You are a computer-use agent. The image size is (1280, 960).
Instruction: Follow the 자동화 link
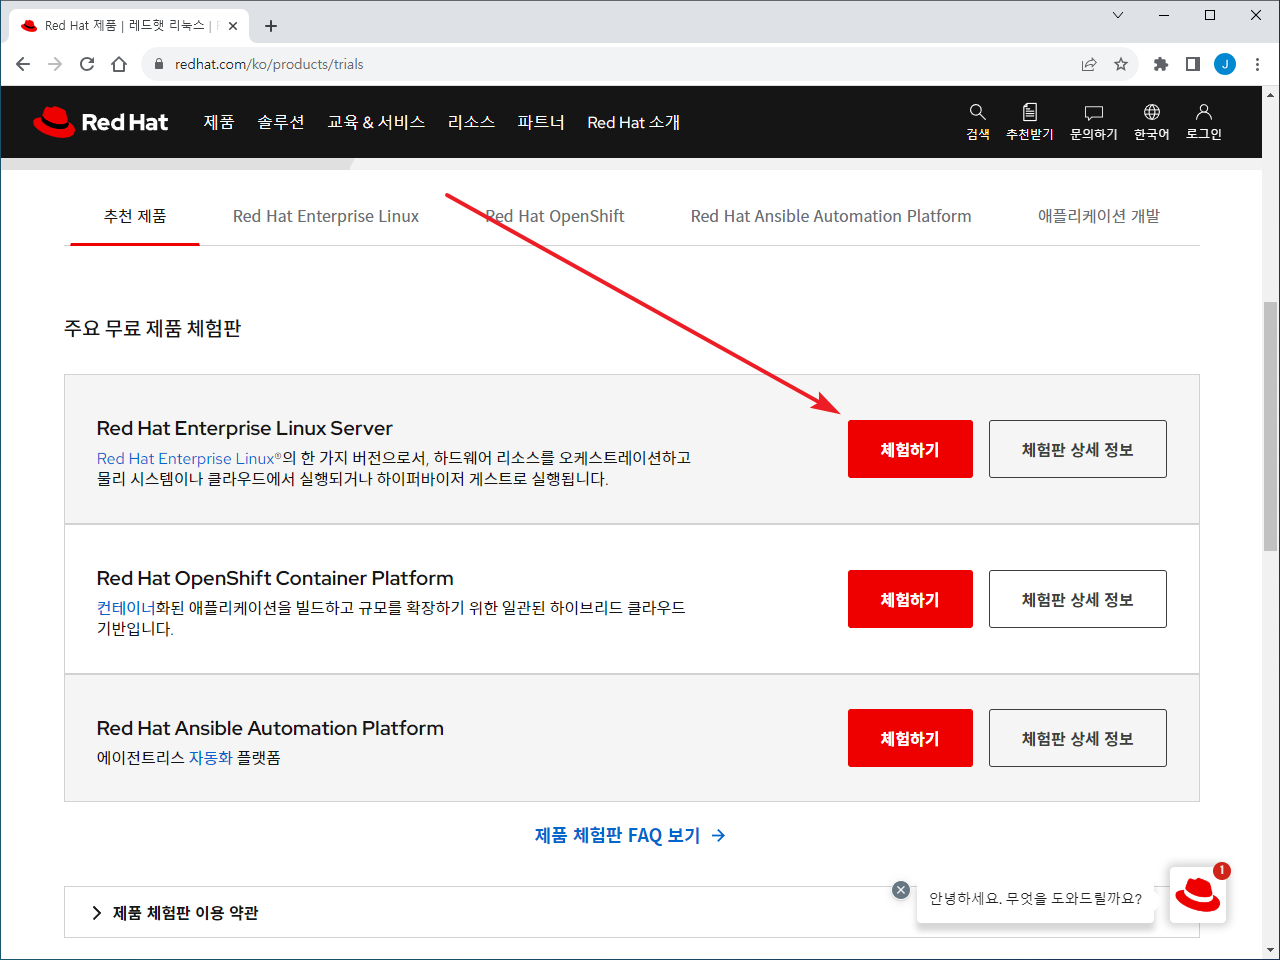click(x=210, y=758)
